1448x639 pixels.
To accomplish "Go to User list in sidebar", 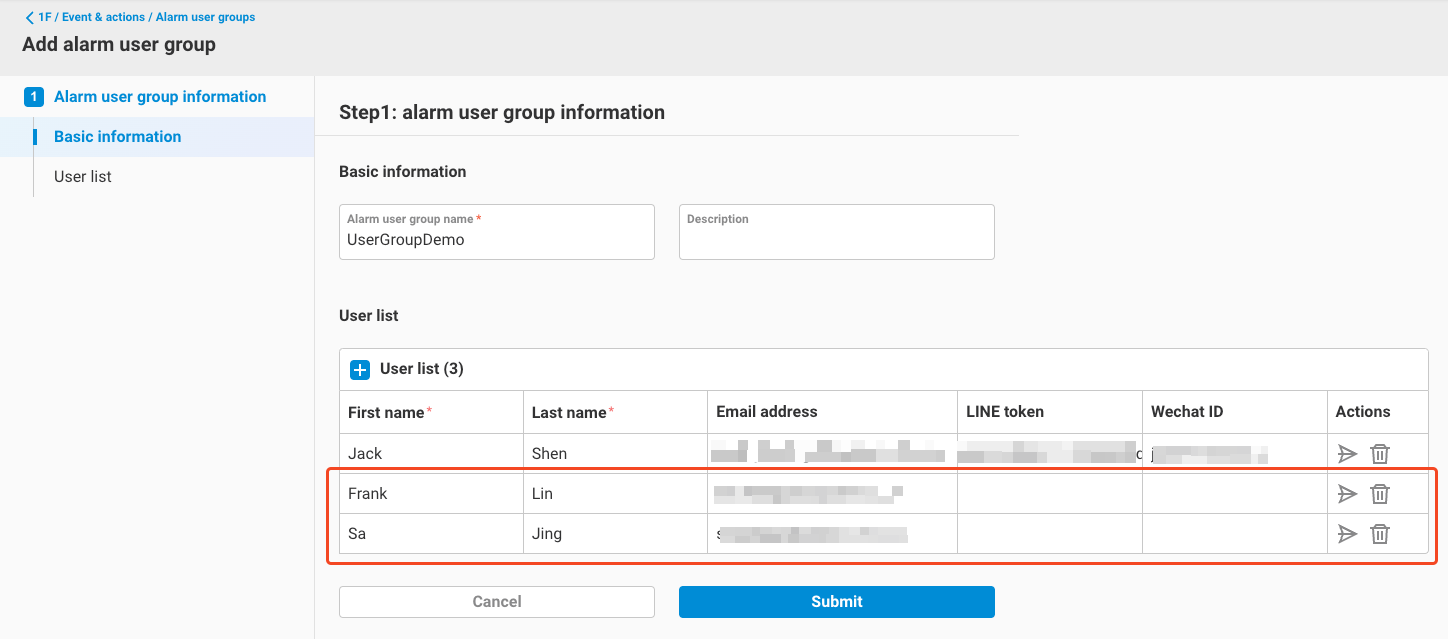I will [83, 177].
